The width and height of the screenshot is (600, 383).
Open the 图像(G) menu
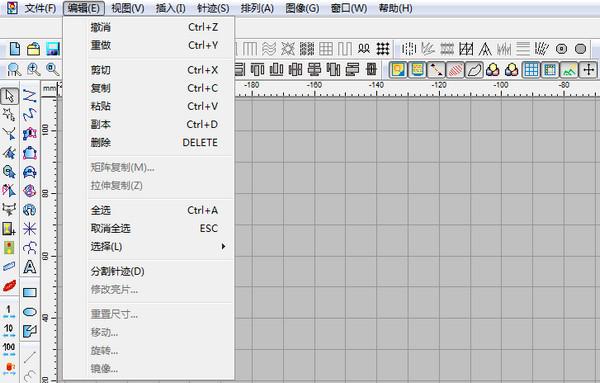[302, 8]
